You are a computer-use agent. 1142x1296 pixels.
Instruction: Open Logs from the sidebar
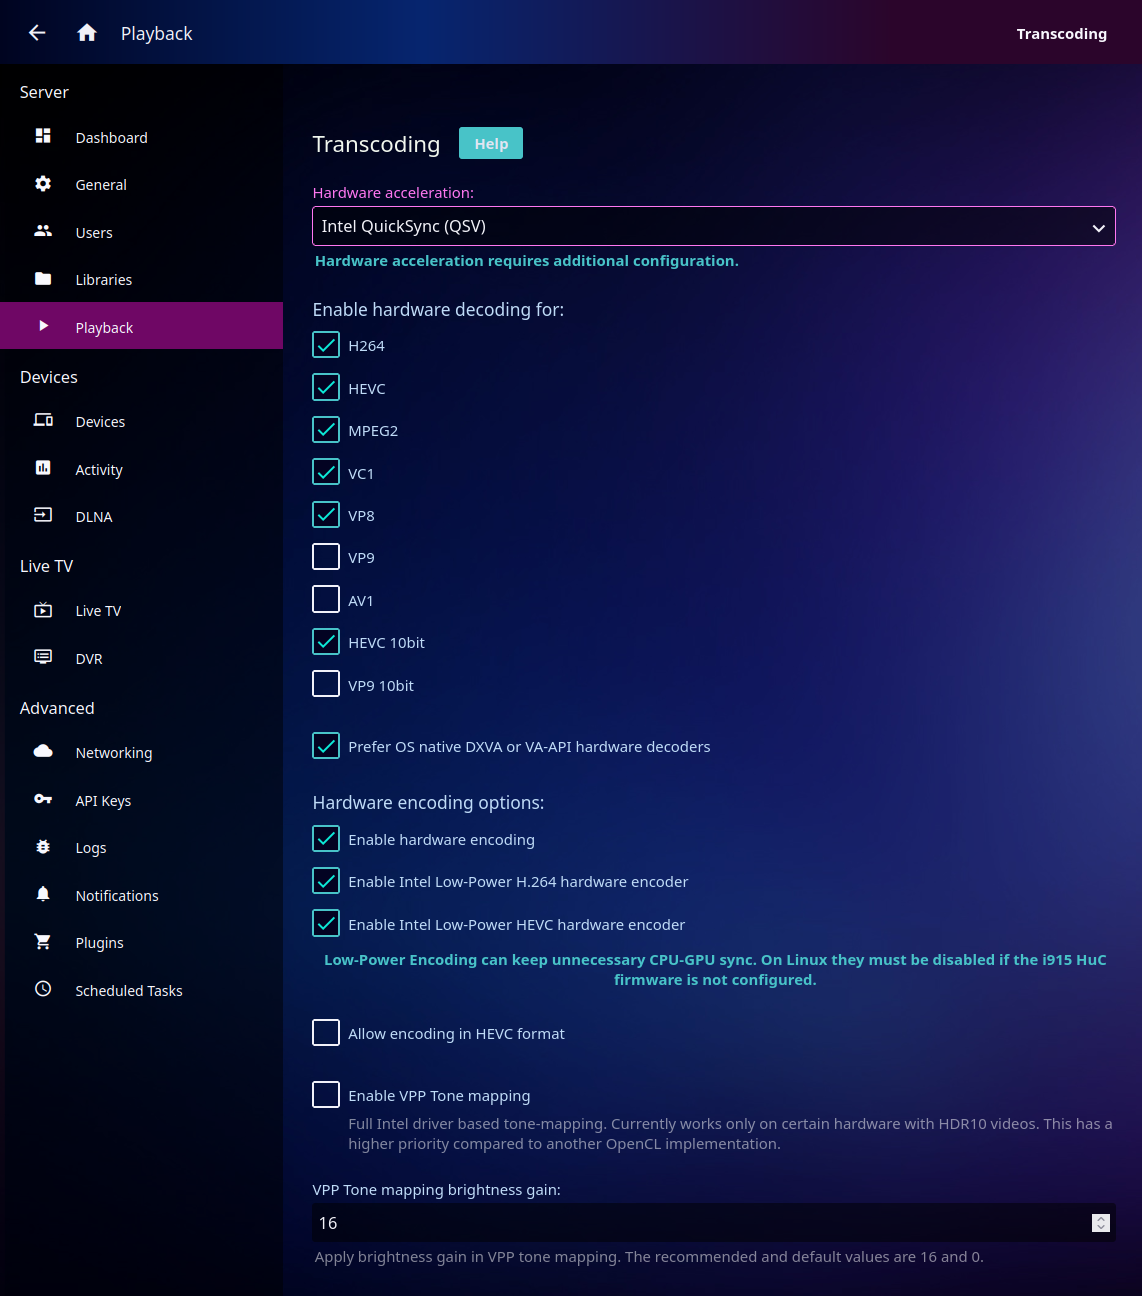91,848
